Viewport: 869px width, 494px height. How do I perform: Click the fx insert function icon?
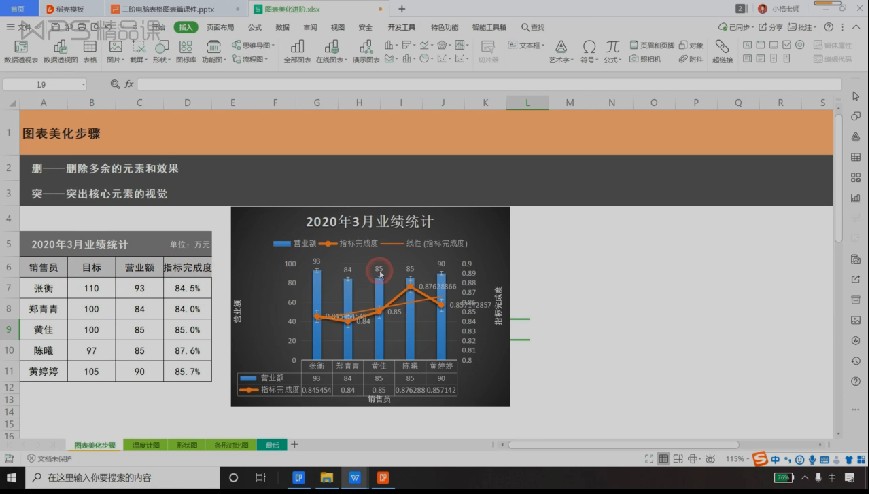(129, 84)
